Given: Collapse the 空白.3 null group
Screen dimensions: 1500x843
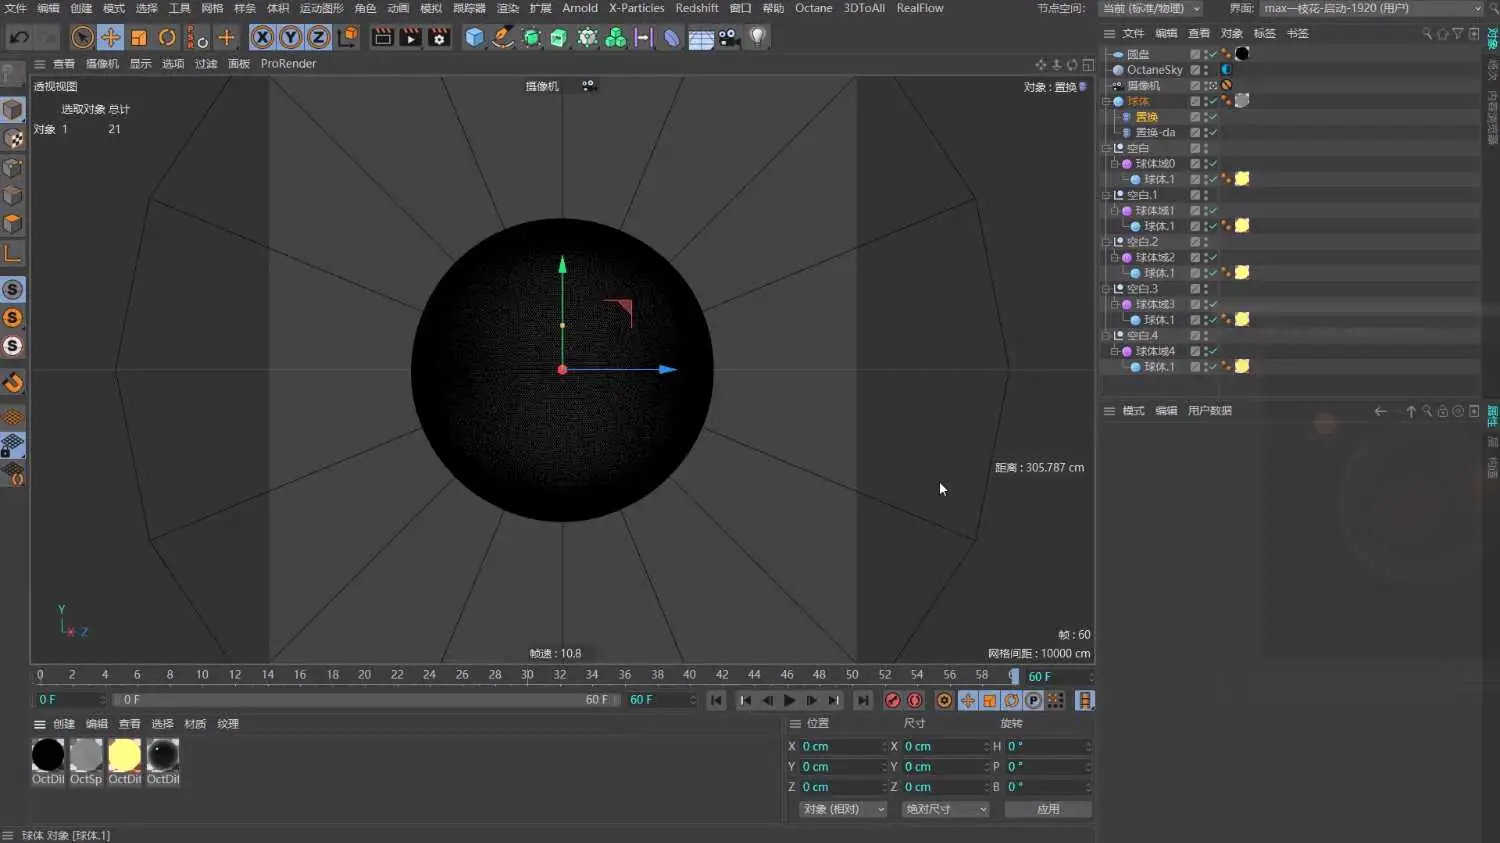Looking at the screenshot, I should [1106, 289].
